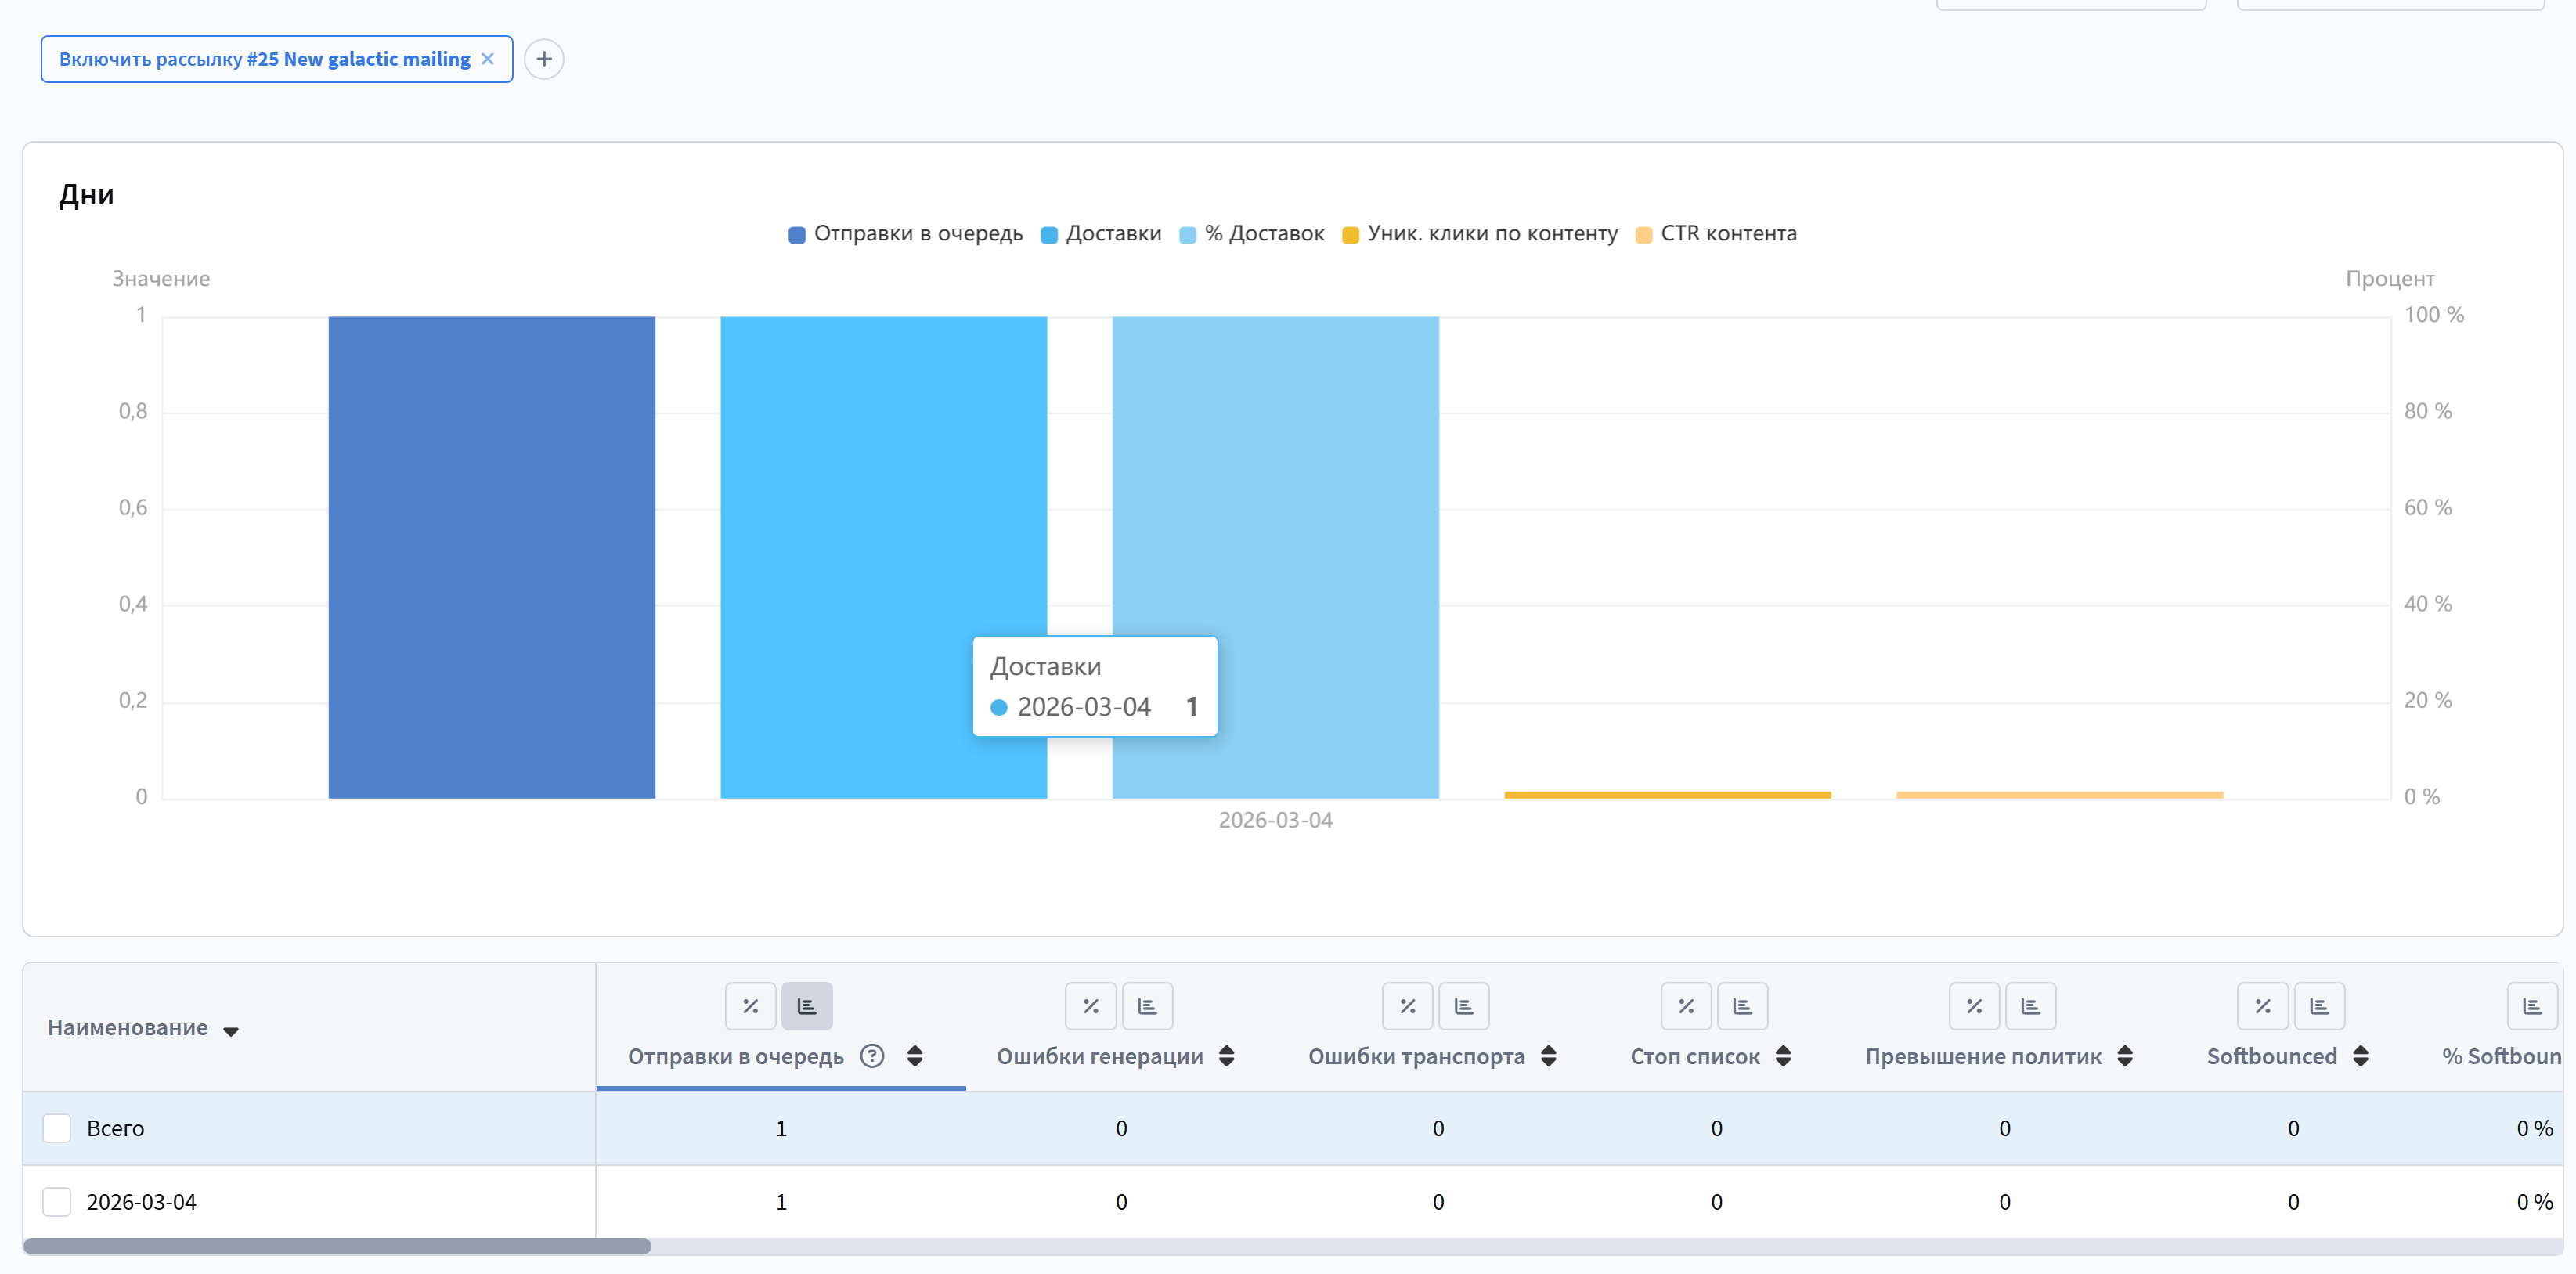Select Отправки в очередь column header
2576x1274 pixels.
pos(735,1056)
